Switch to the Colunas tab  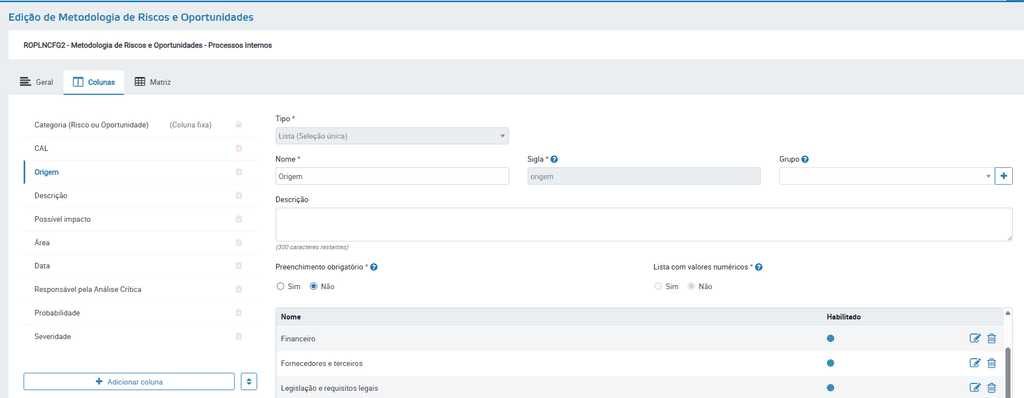click(94, 82)
